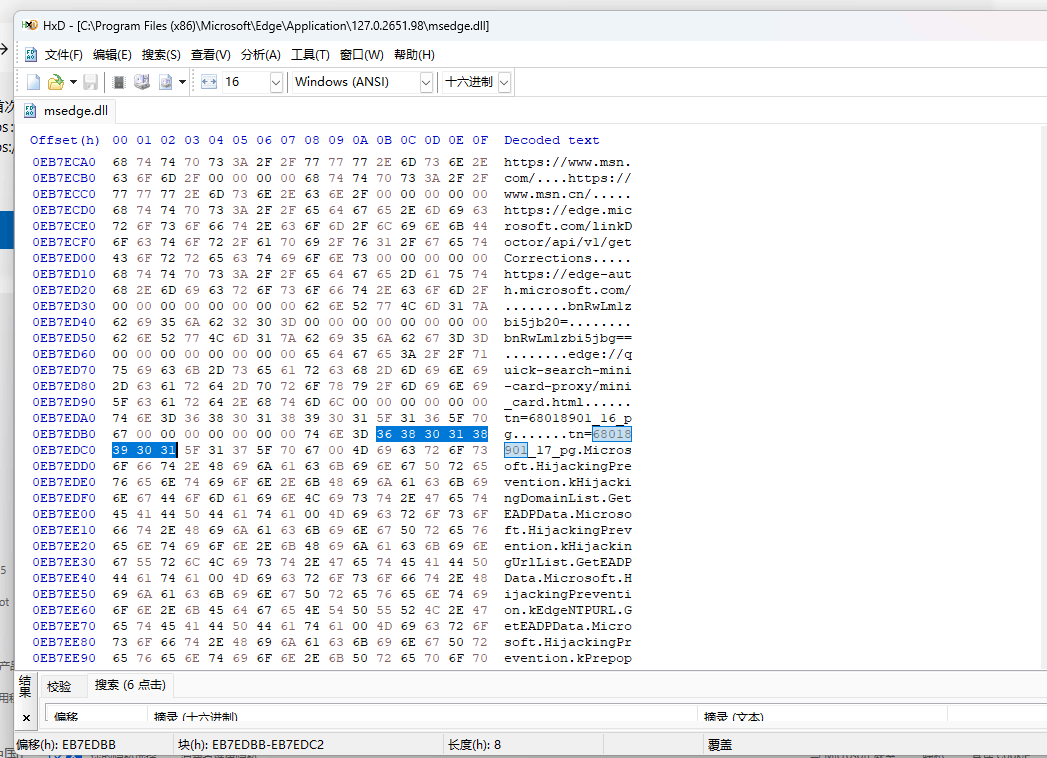This screenshot has width=1047, height=758.
Task: Select the msedge.dll file tab
Action: 66,111
